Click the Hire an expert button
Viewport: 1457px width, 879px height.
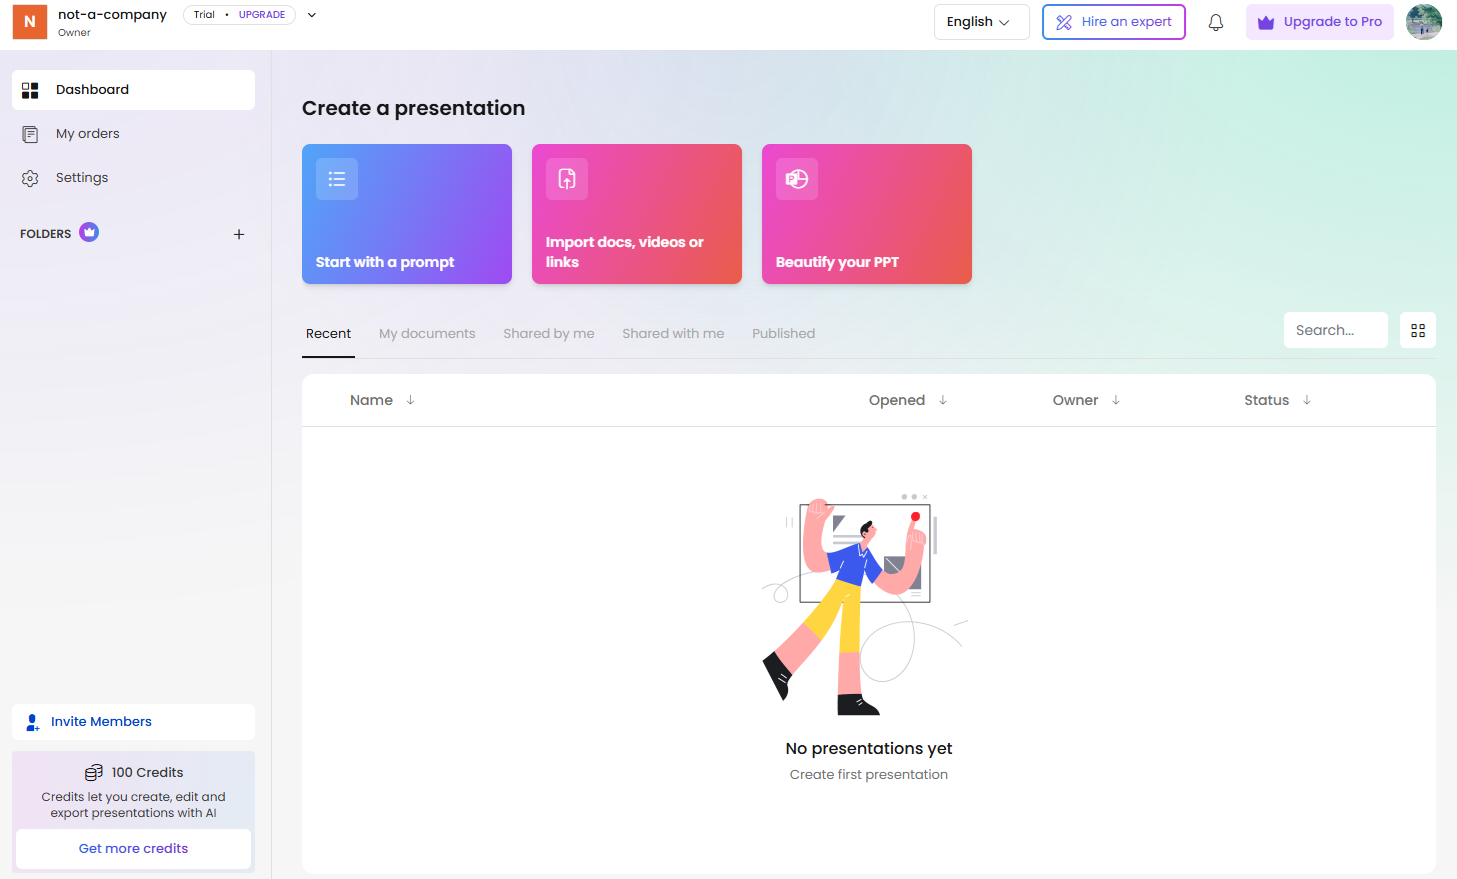1113,22
